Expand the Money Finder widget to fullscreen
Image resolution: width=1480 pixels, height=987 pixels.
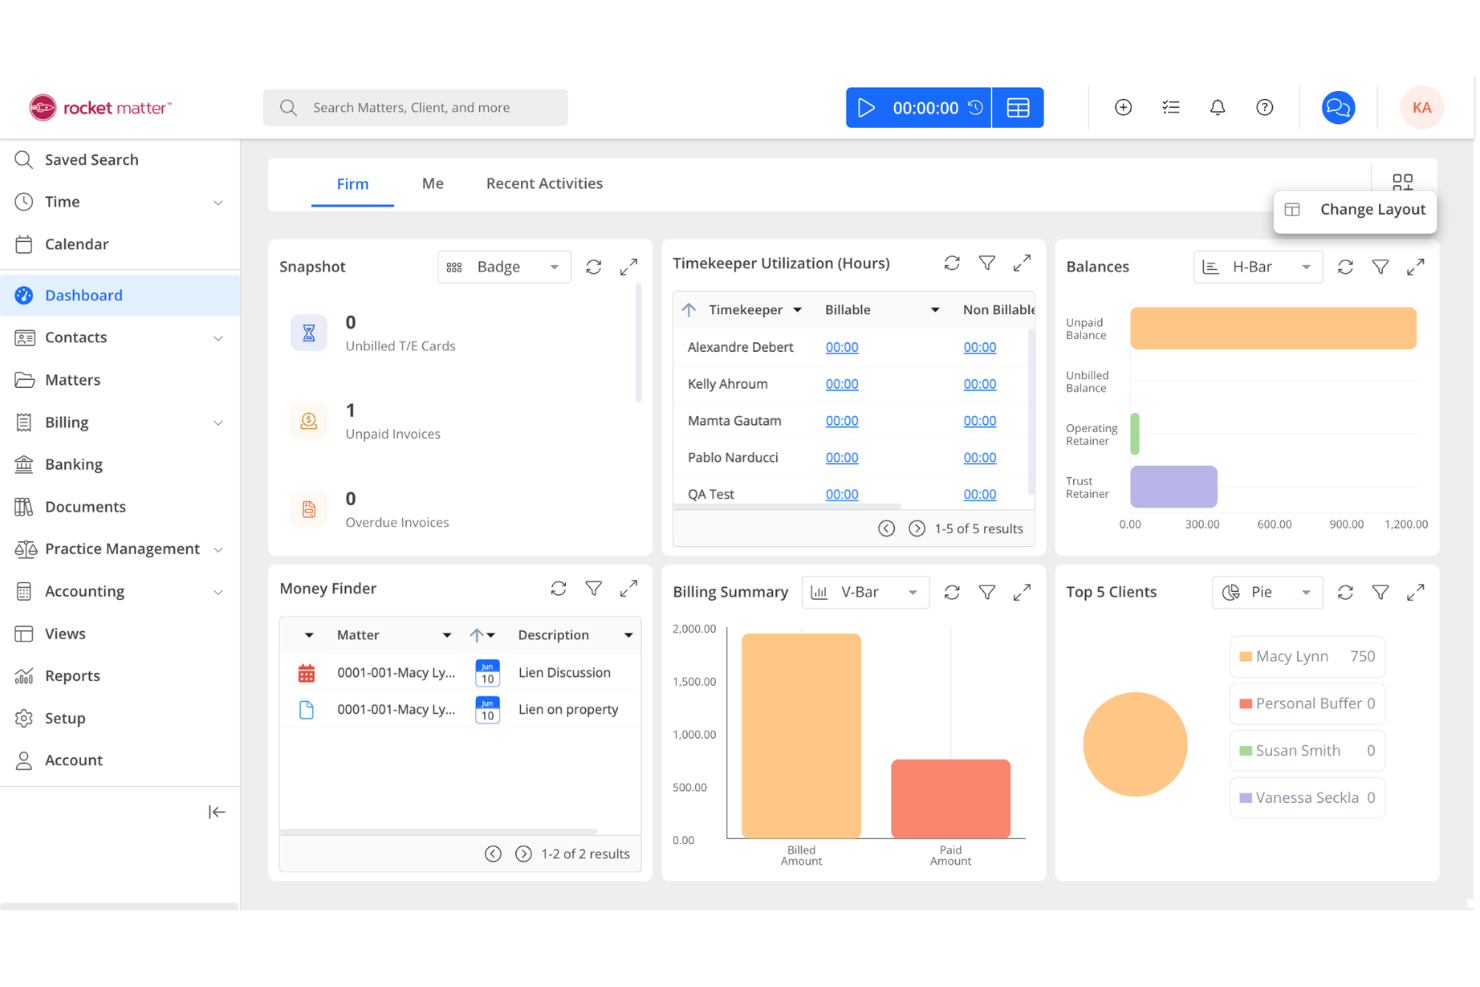[629, 588]
